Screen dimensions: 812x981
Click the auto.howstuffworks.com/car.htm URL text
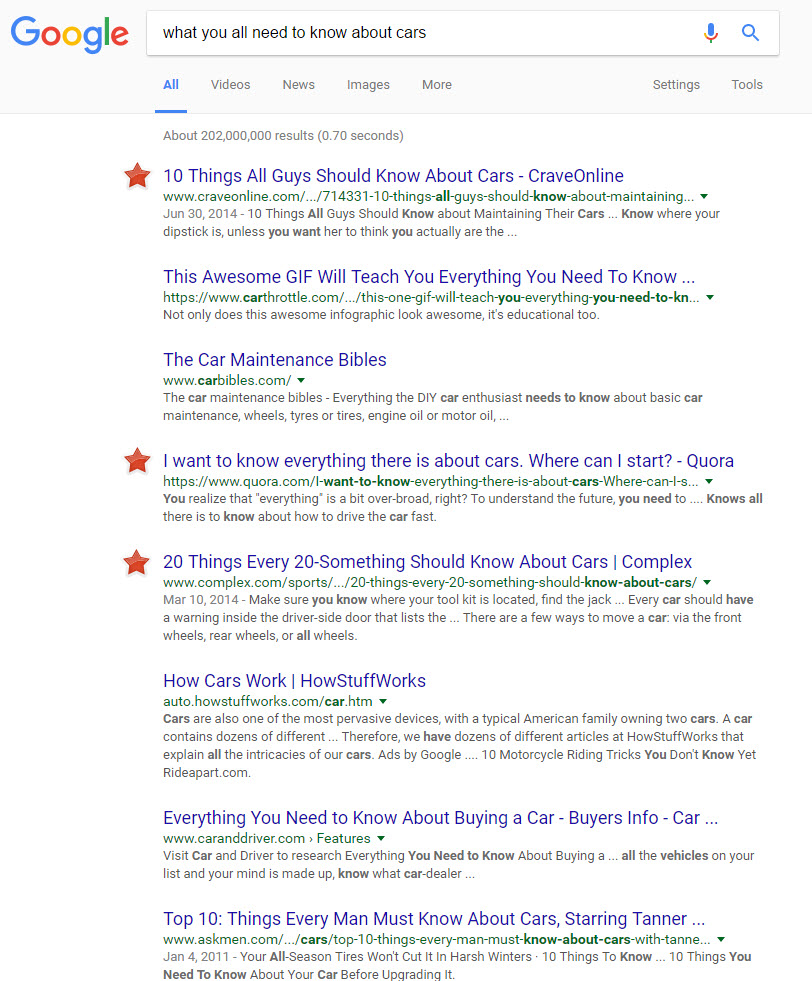268,701
